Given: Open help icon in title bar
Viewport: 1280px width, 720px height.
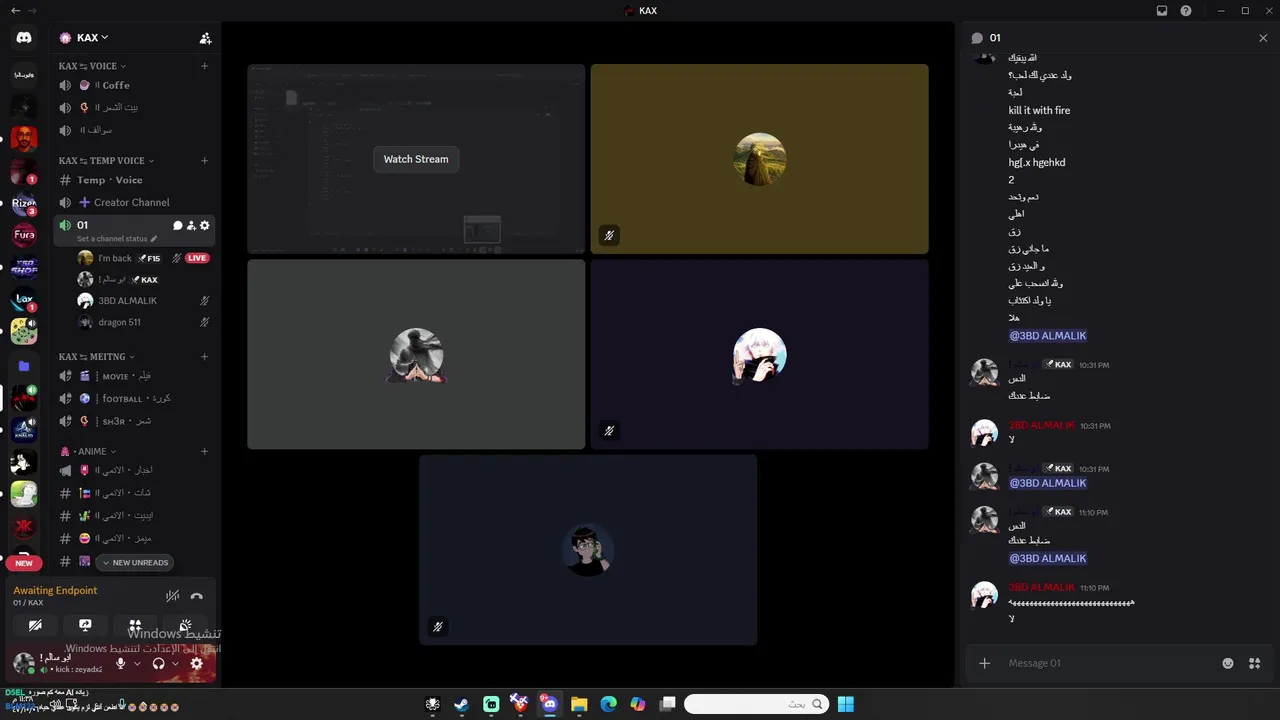Looking at the screenshot, I should [1186, 11].
